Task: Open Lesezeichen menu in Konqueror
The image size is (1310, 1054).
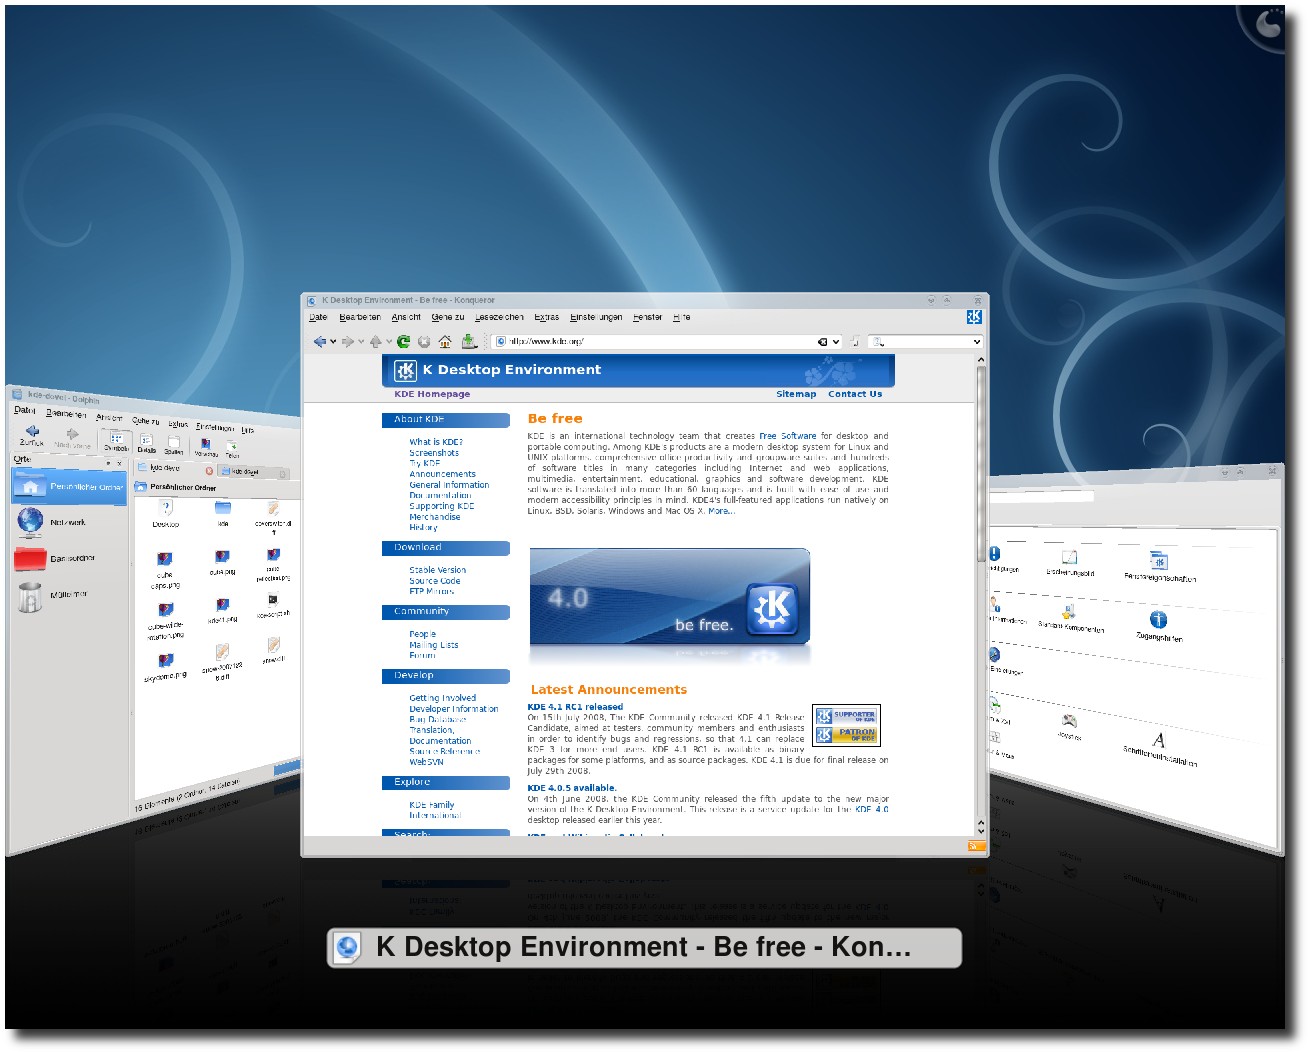Action: coord(499,317)
